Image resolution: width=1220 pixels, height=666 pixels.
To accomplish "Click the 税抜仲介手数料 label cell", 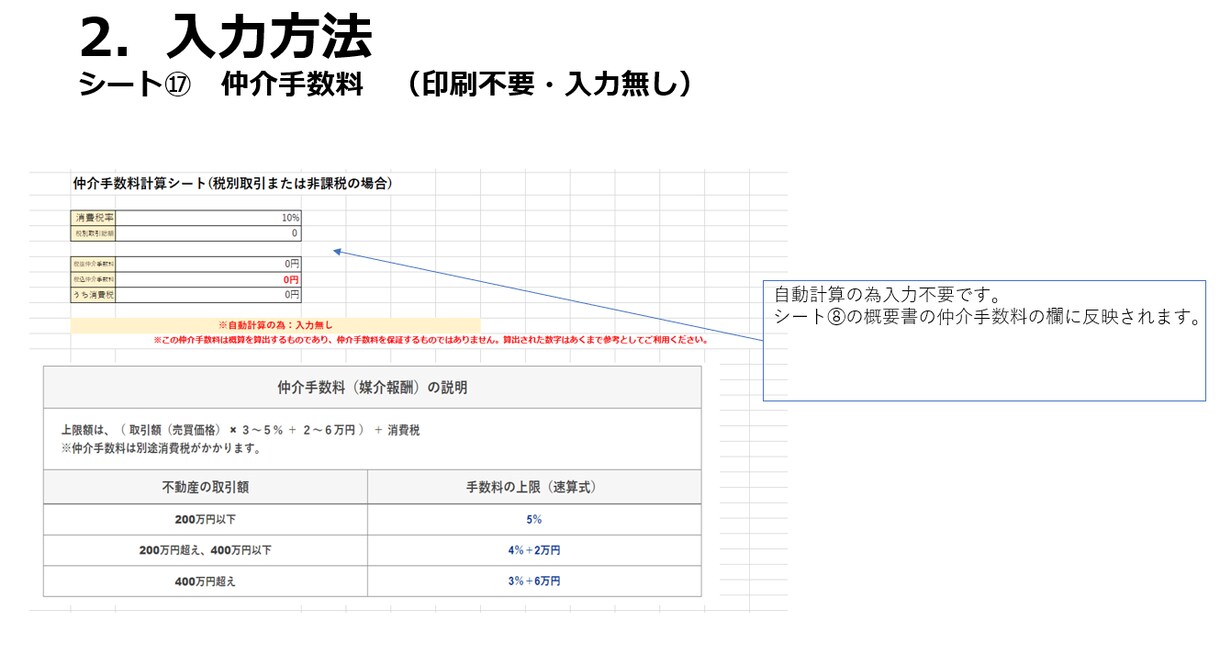I will point(94,264).
